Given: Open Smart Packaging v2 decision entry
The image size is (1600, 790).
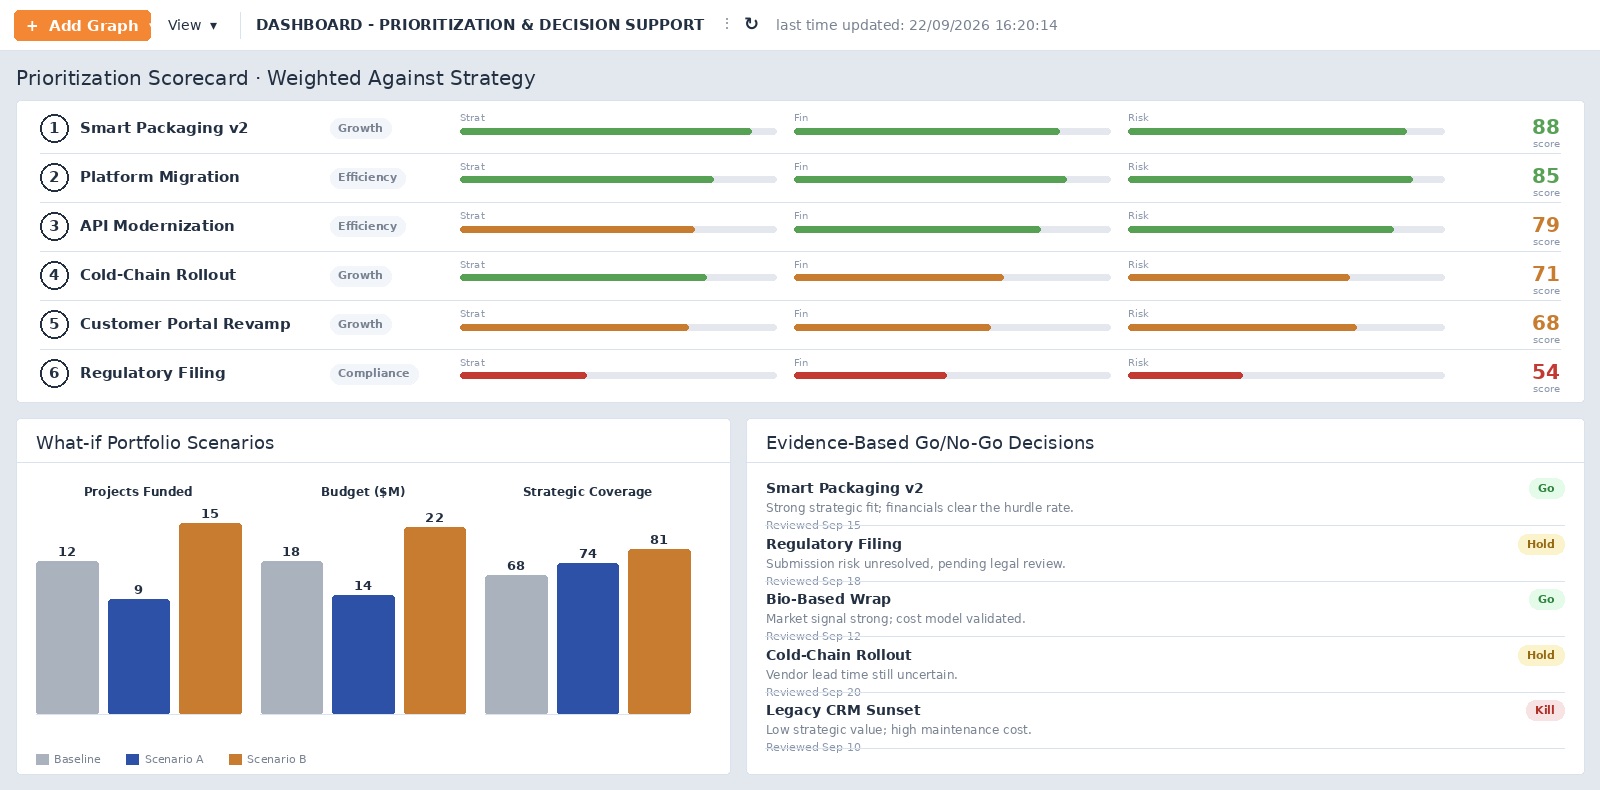Looking at the screenshot, I should [1165, 498].
